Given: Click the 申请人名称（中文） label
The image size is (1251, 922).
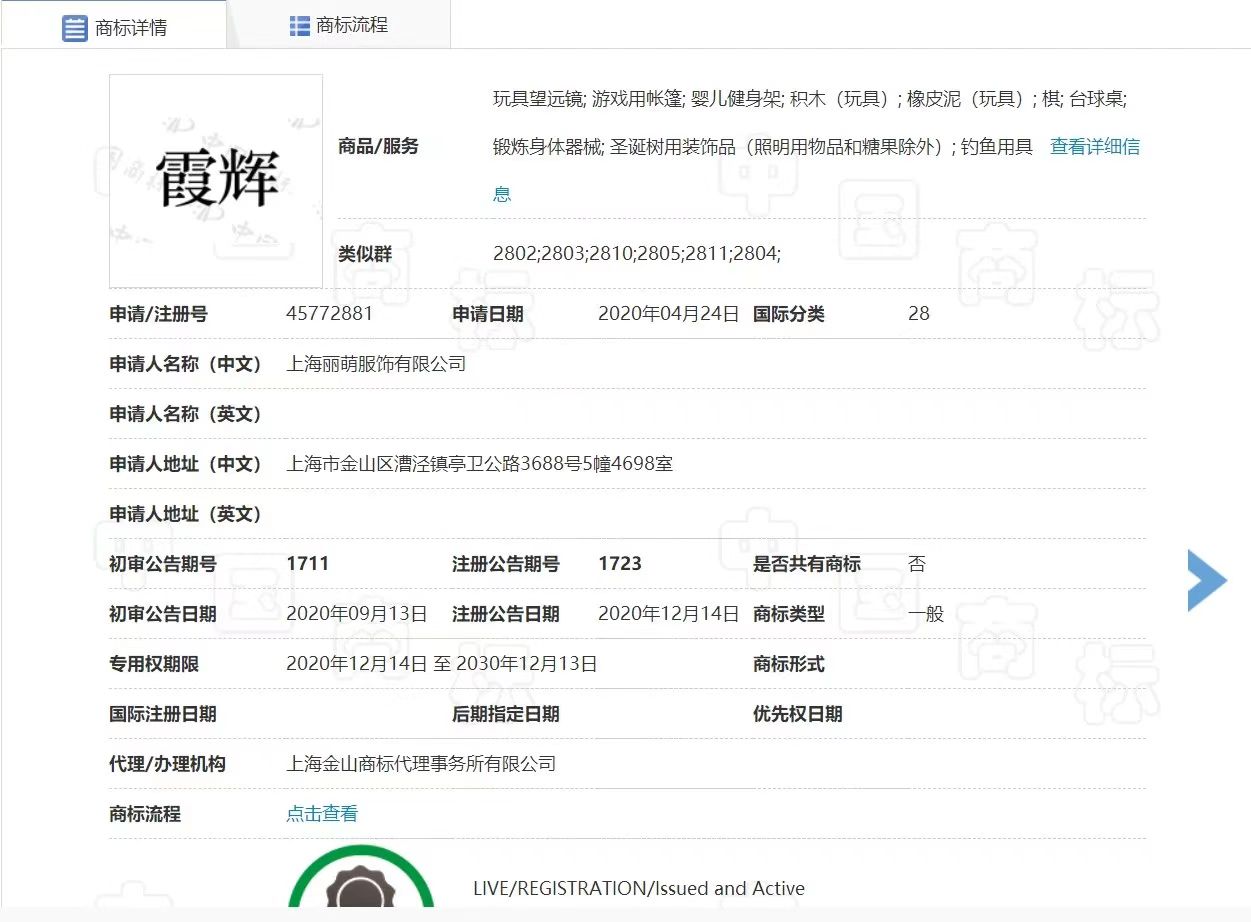Looking at the screenshot, I should (185, 364).
